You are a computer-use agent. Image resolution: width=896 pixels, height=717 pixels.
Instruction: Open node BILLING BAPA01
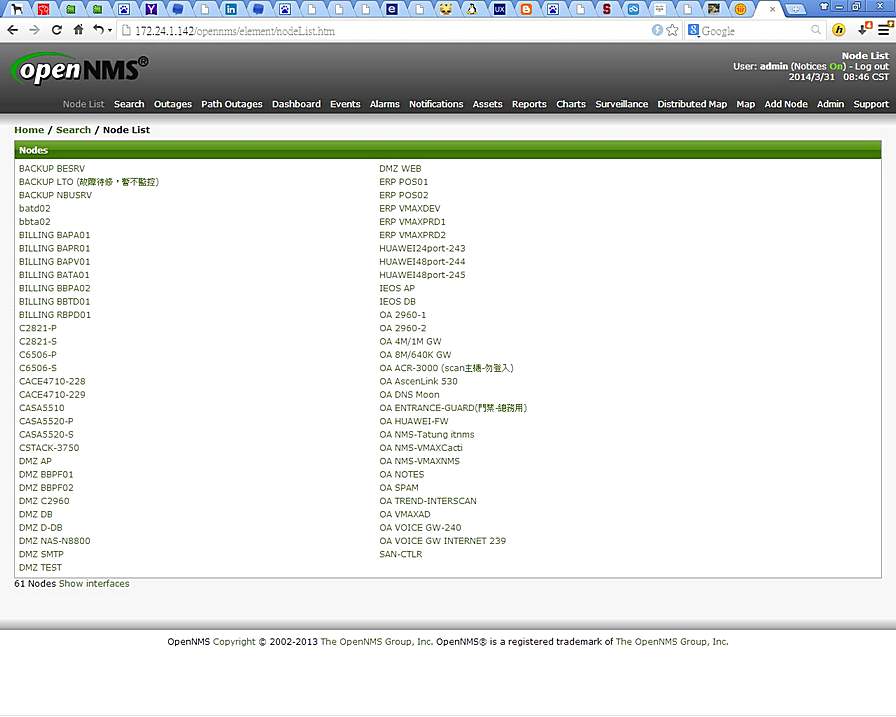coord(54,235)
